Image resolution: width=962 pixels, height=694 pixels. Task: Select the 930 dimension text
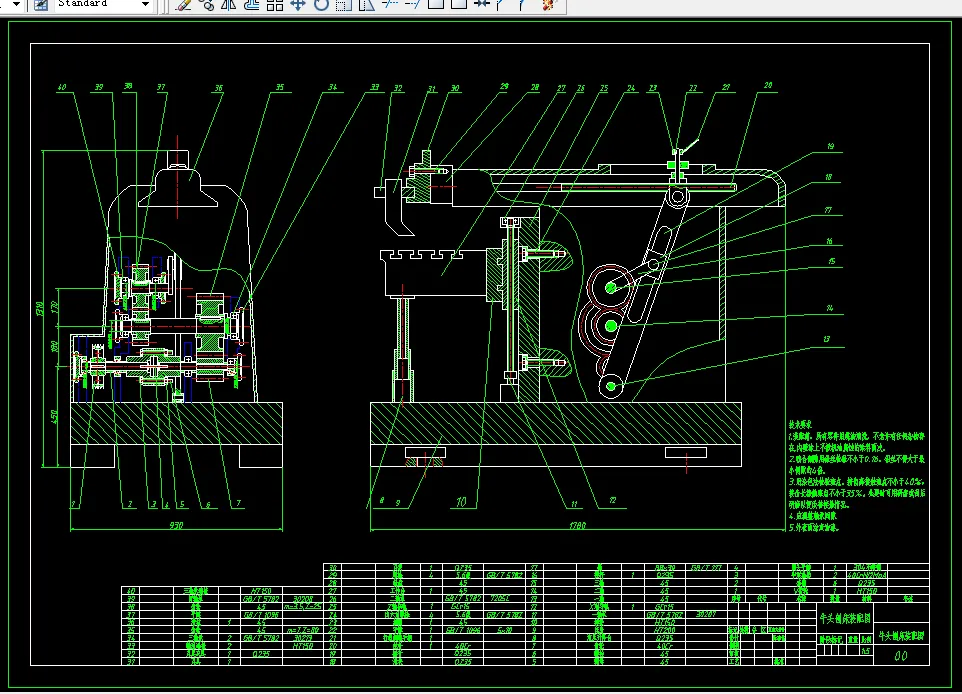[176, 524]
